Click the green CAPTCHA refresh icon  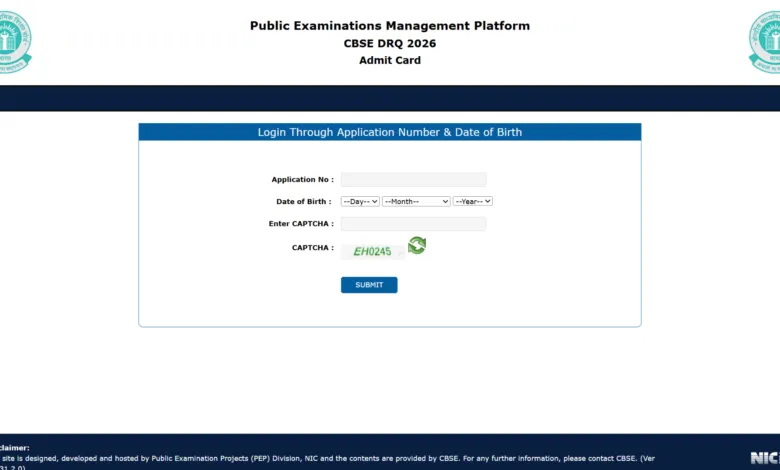(x=417, y=245)
